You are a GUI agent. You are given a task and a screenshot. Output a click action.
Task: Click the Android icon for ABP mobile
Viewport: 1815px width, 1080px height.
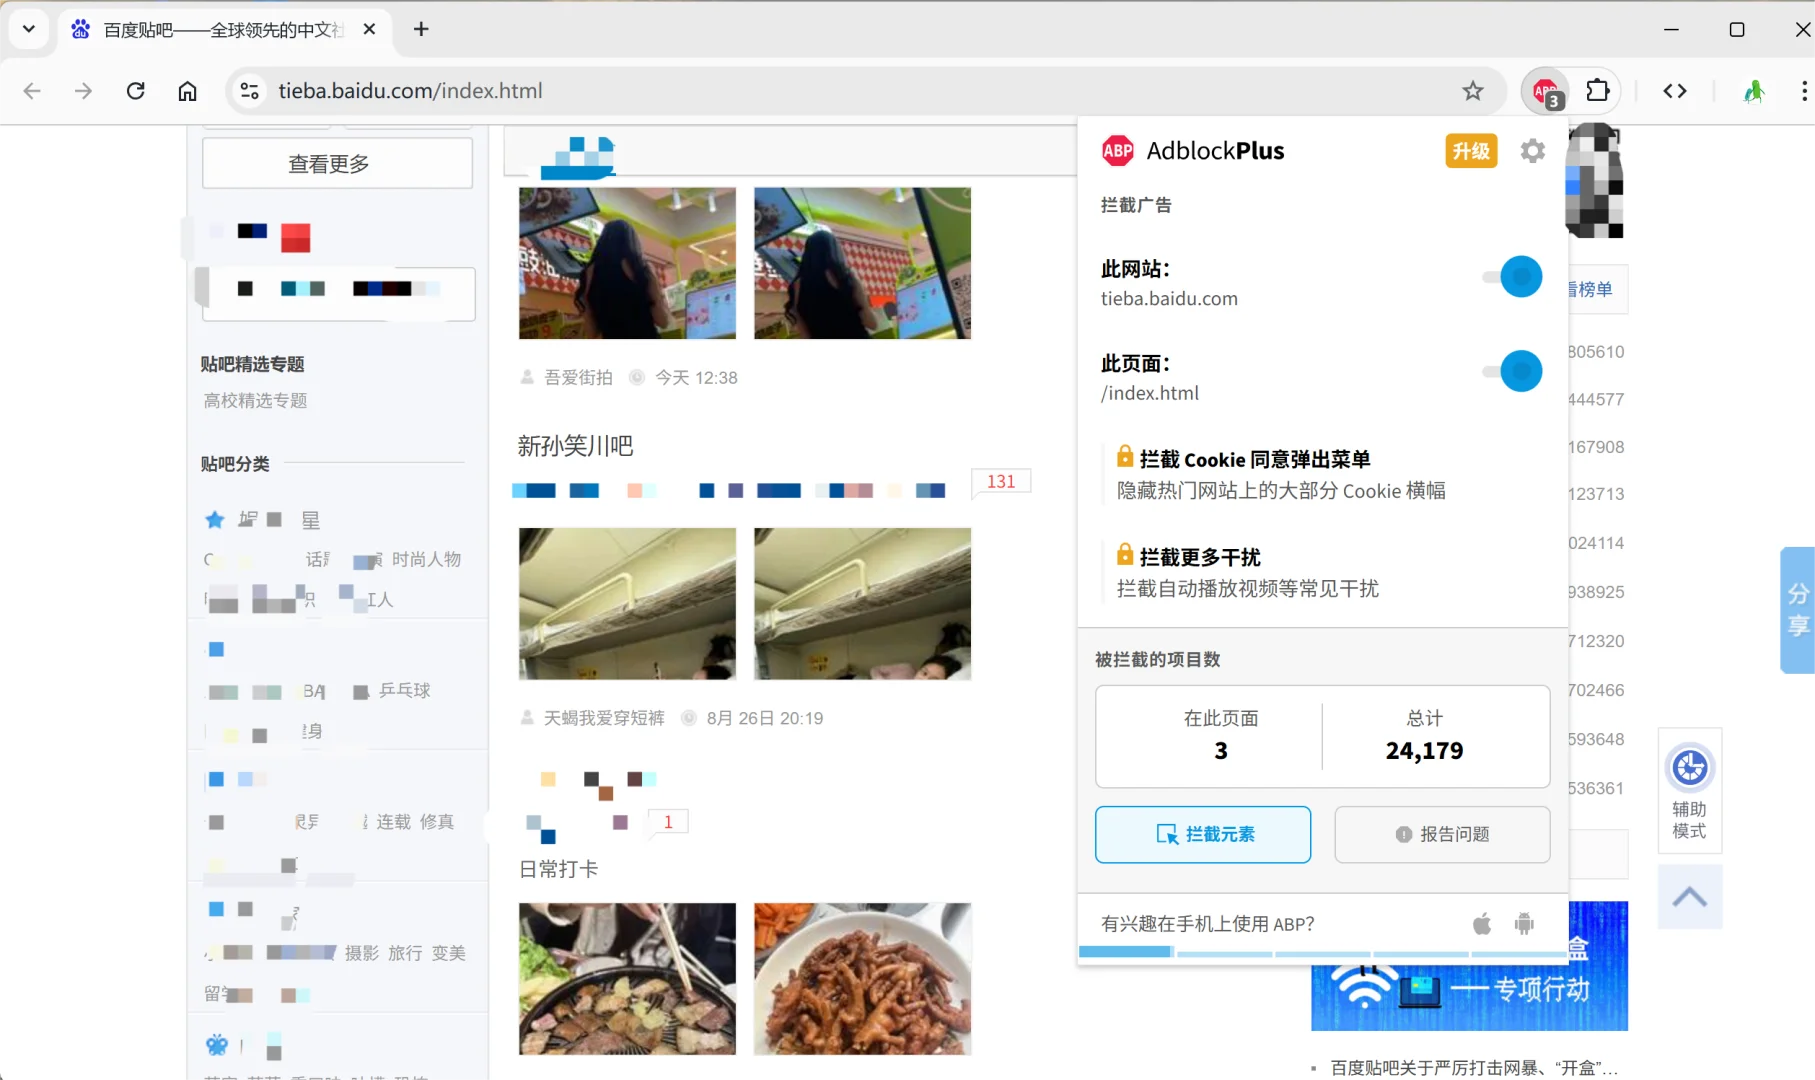[1522, 924]
